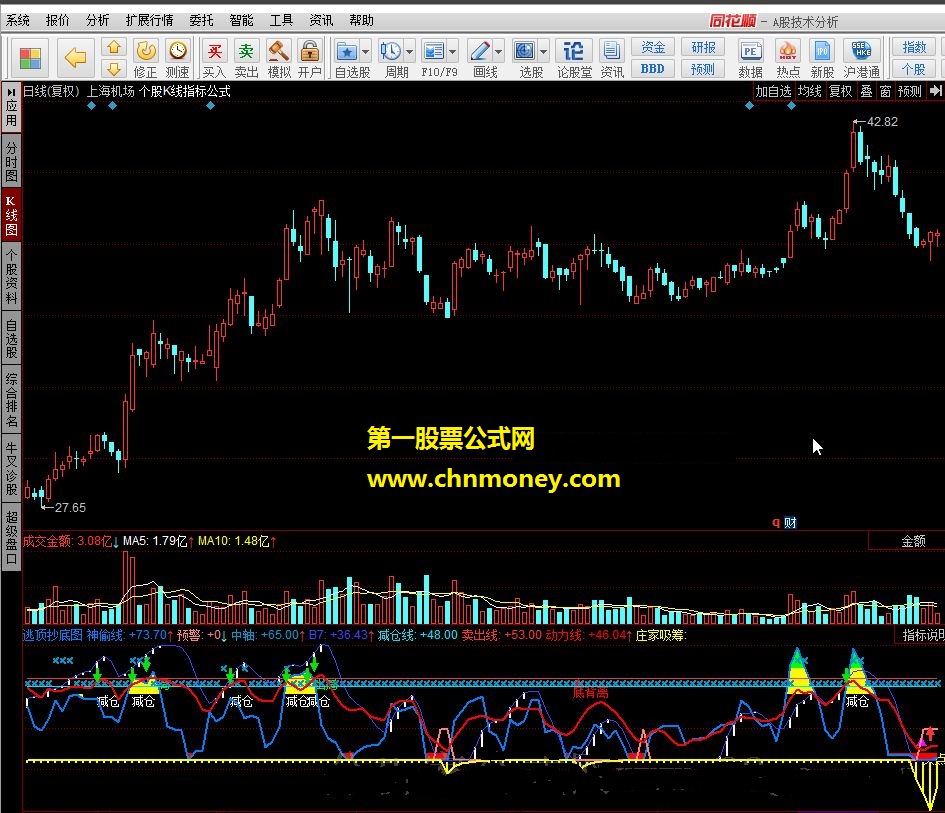Open the 修正 correction tool
Screen dimensions: 945x813
pyautogui.click(x=145, y=58)
